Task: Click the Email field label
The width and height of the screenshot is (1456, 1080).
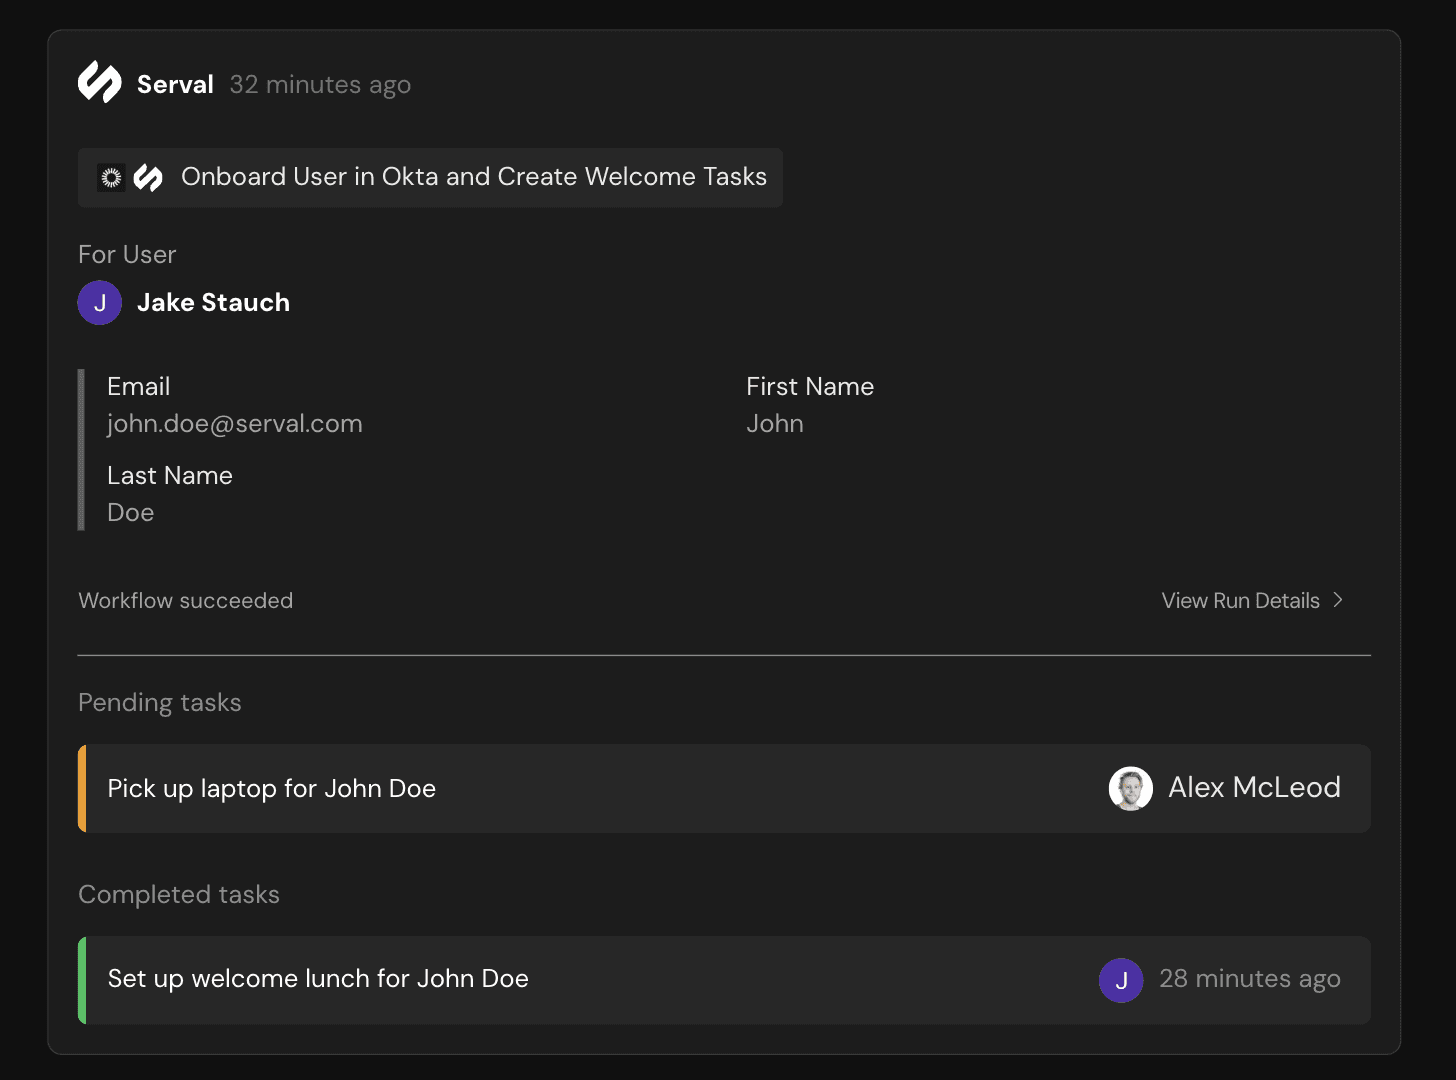Action: tap(139, 387)
